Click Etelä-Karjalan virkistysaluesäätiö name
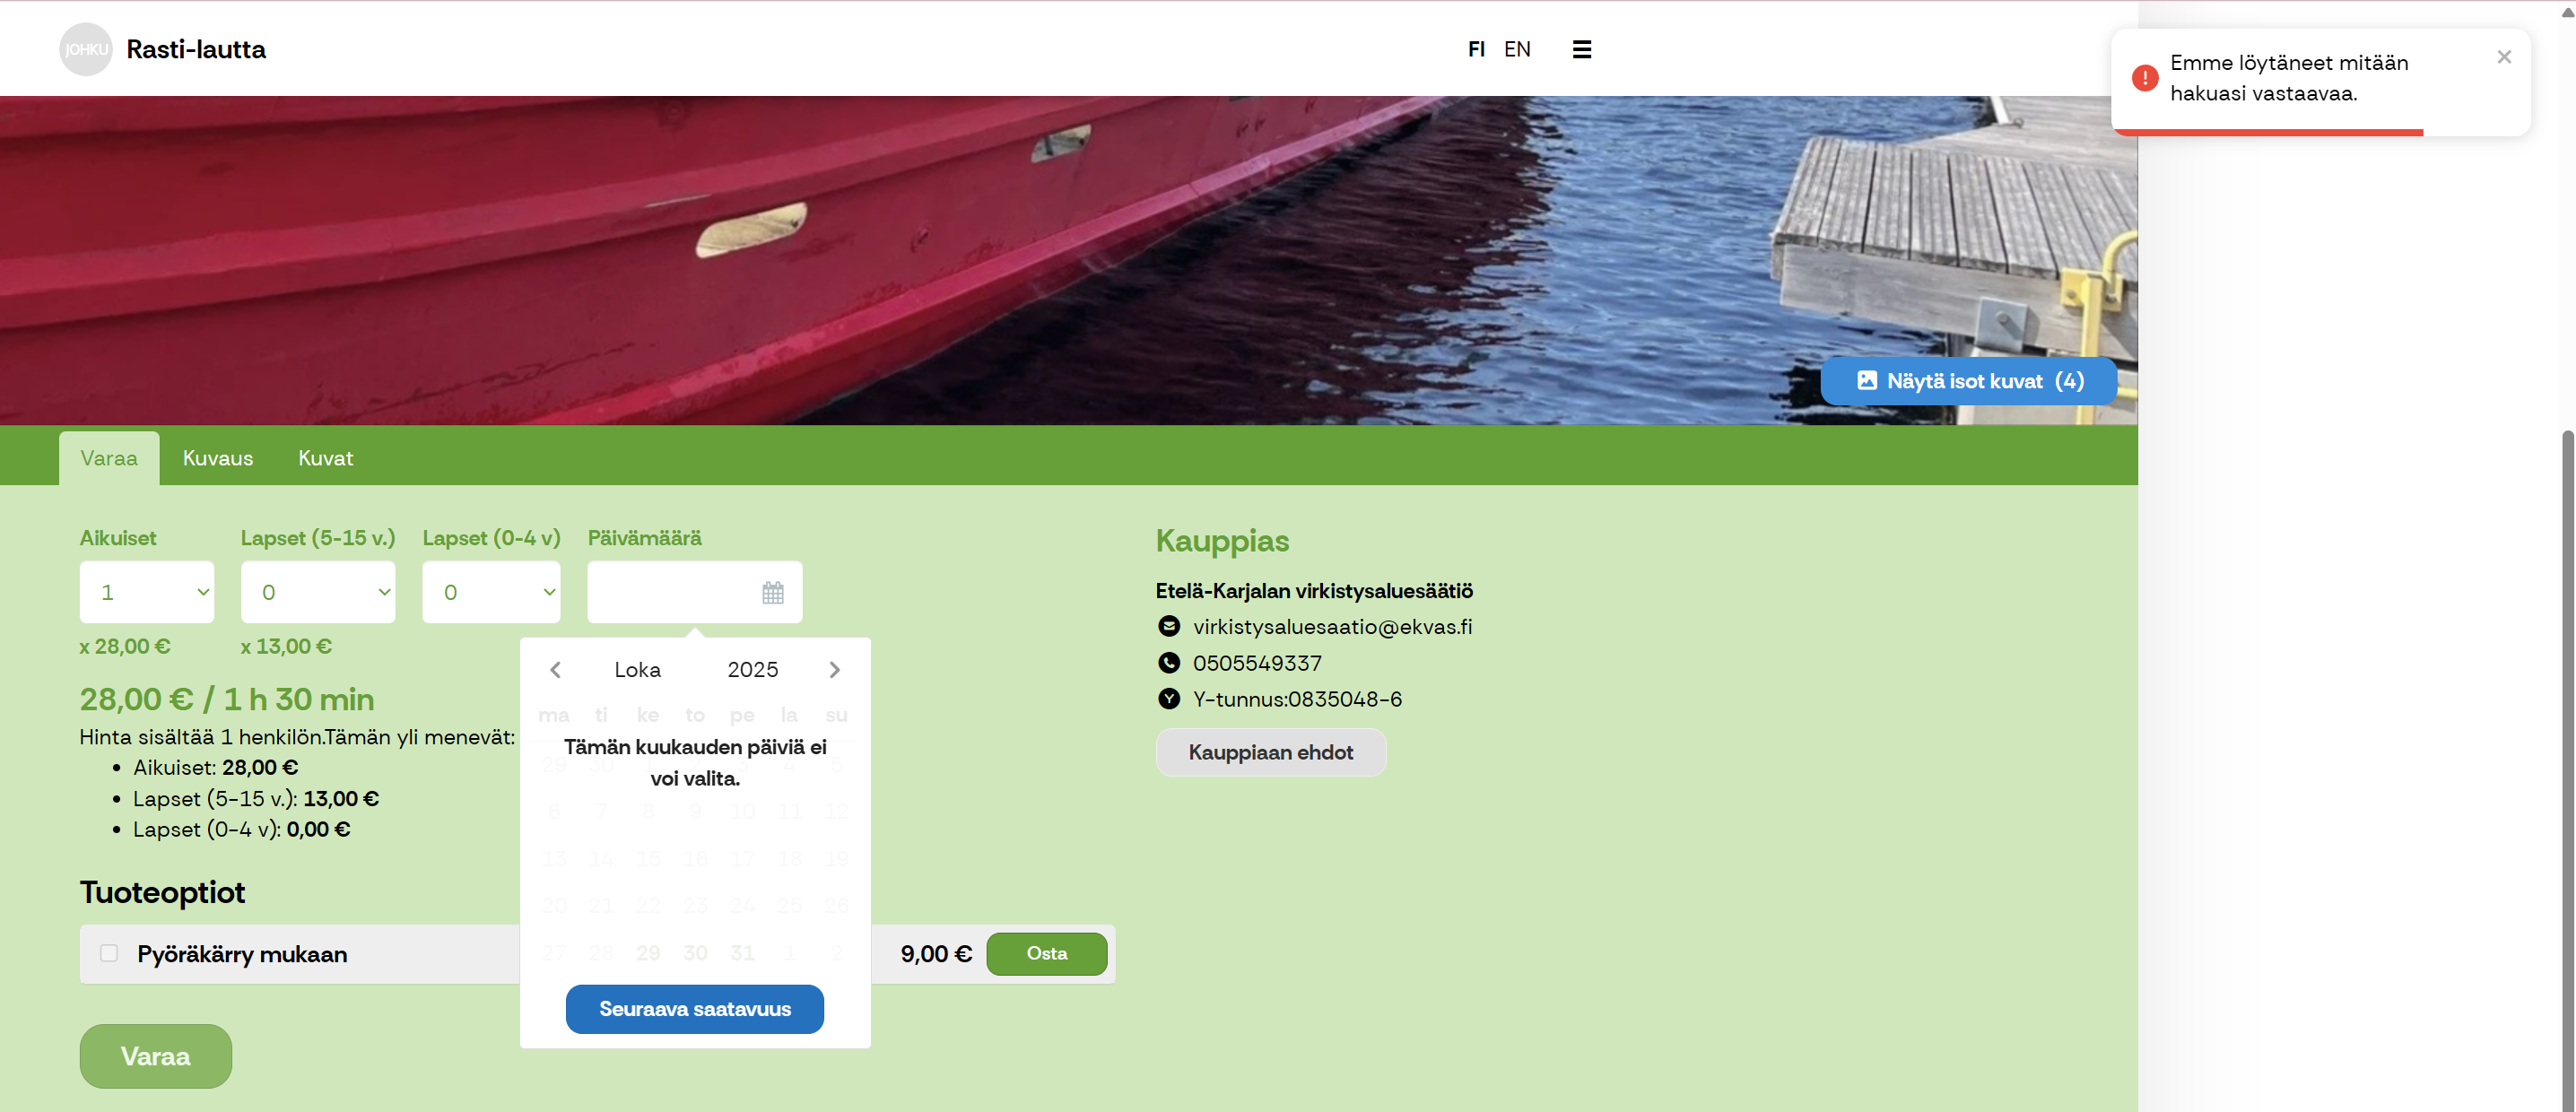The width and height of the screenshot is (2576, 1112). (1314, 591)
